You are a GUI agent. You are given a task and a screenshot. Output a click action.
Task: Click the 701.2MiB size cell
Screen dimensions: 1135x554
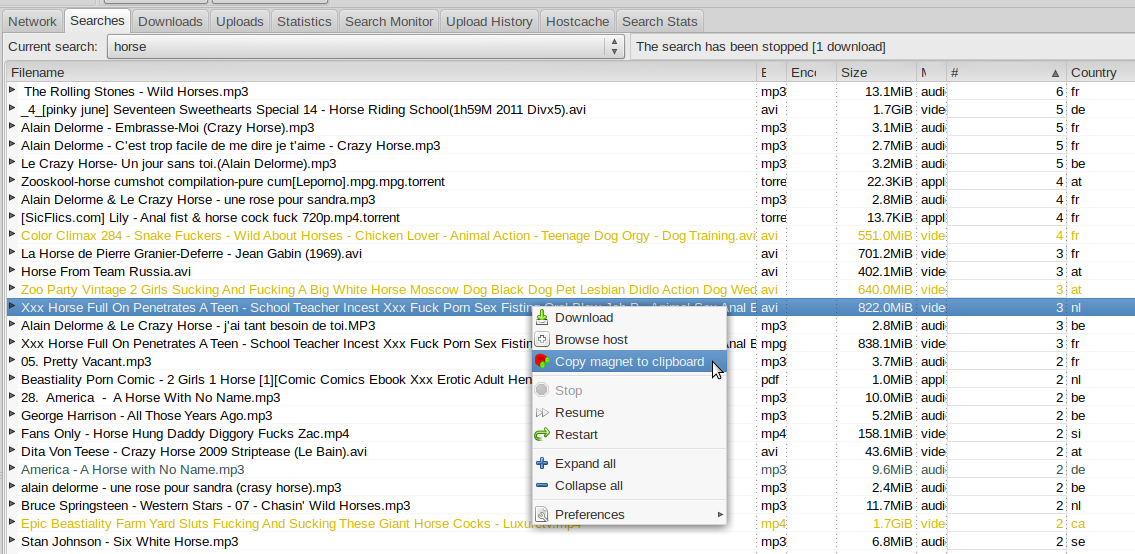(883, 253)
